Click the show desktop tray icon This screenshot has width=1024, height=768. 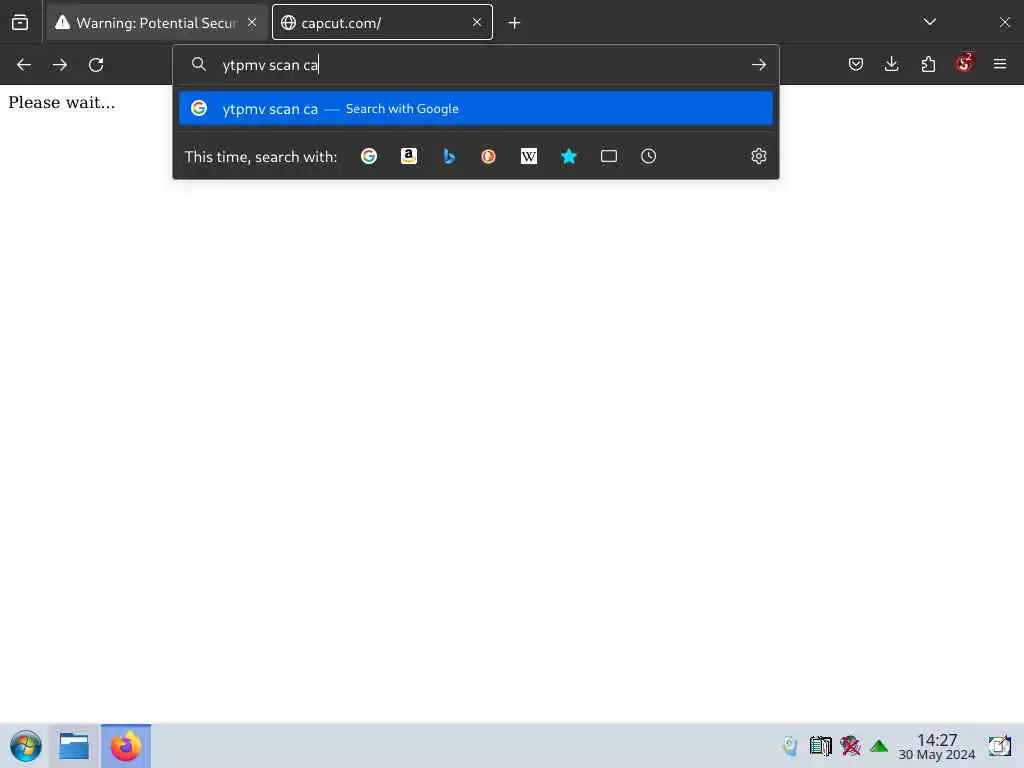[x=1000, y=746]
